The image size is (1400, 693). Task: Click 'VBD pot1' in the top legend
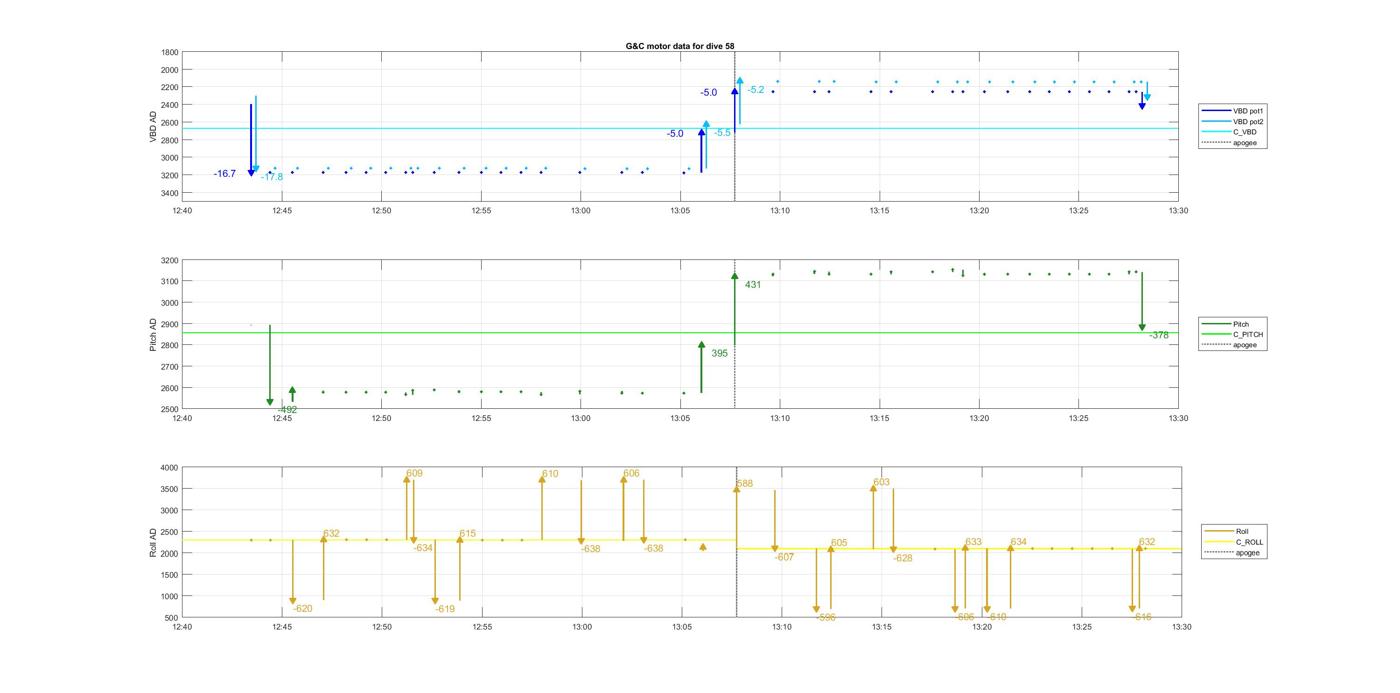1248,110
